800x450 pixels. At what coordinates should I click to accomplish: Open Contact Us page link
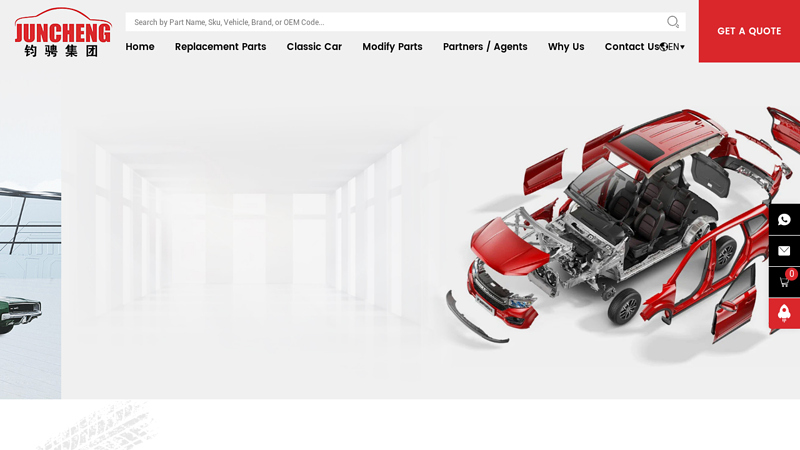pyautogui.click(x=632, y=47)
